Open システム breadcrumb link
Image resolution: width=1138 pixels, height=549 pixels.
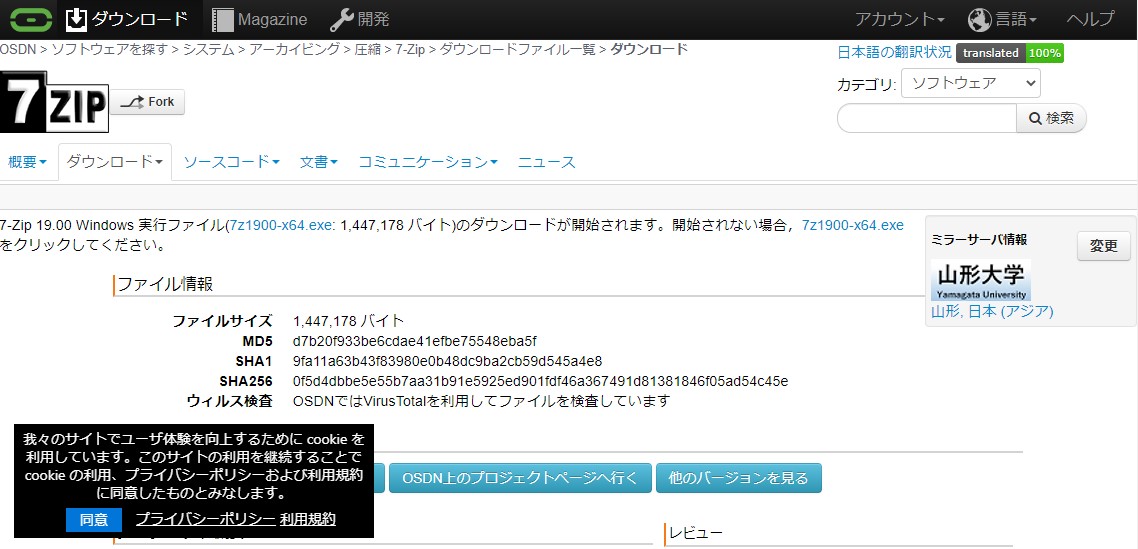pyautogui.click(x=208, y=49)
